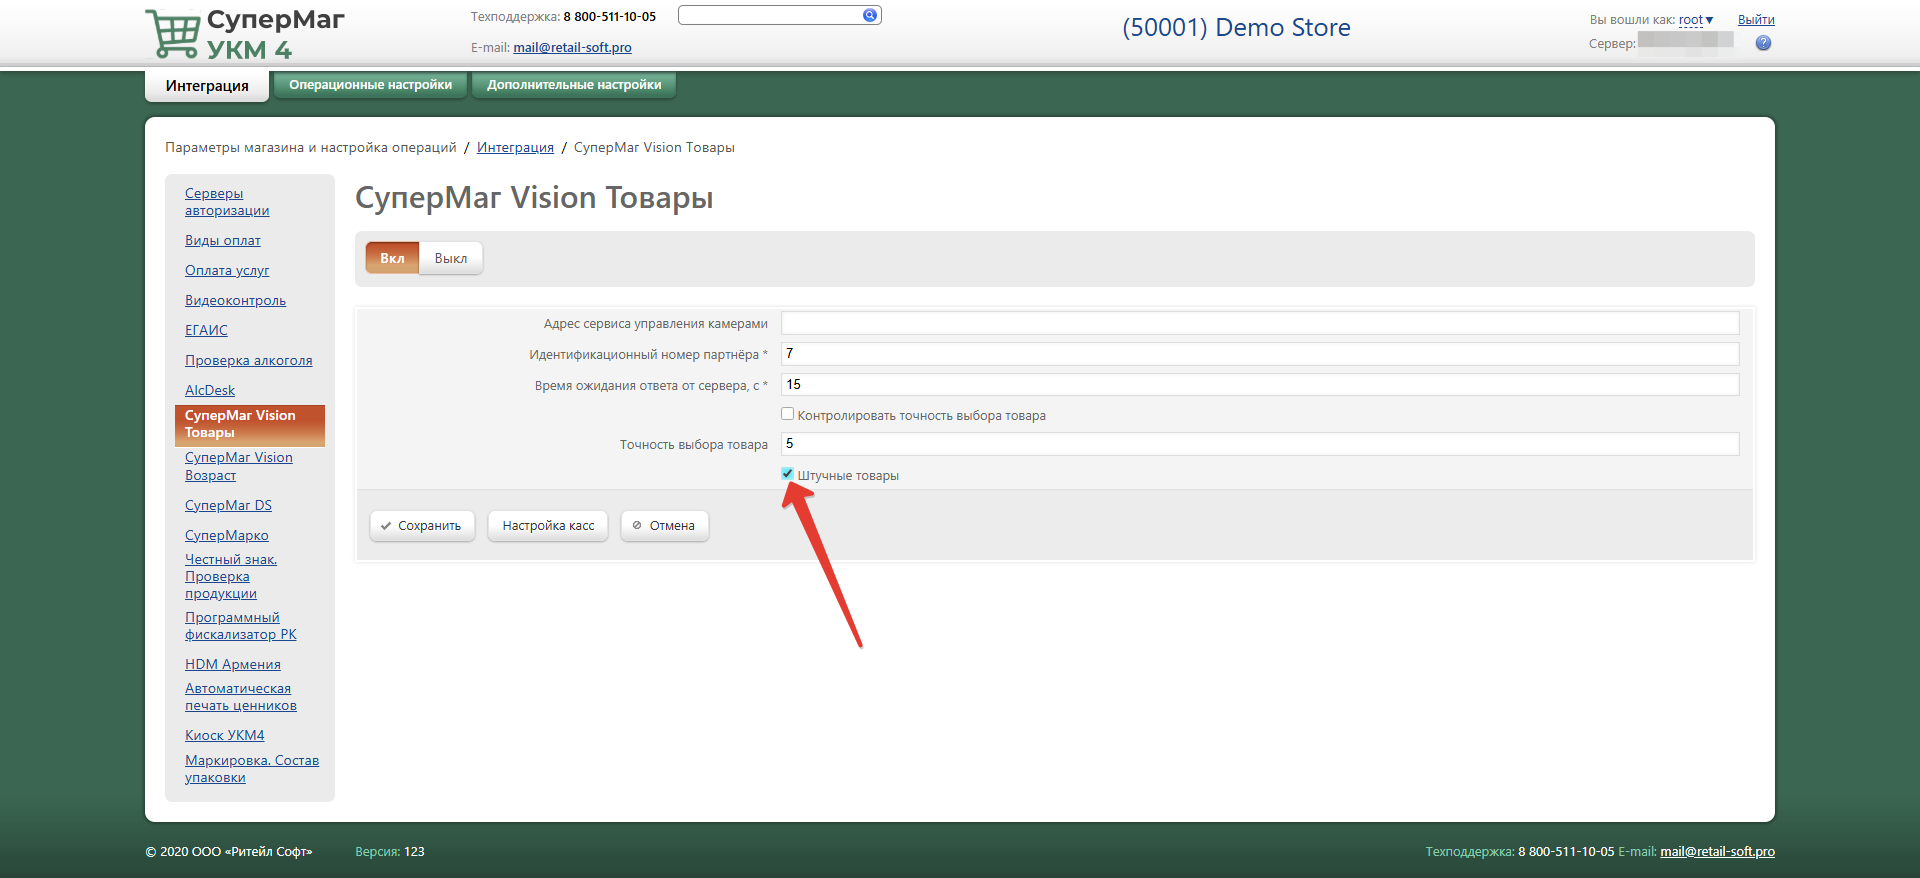This screenshot has width=1920, height=878.
Task: Click the Точность выбора товара field
Action: [x=1260, y=444]
